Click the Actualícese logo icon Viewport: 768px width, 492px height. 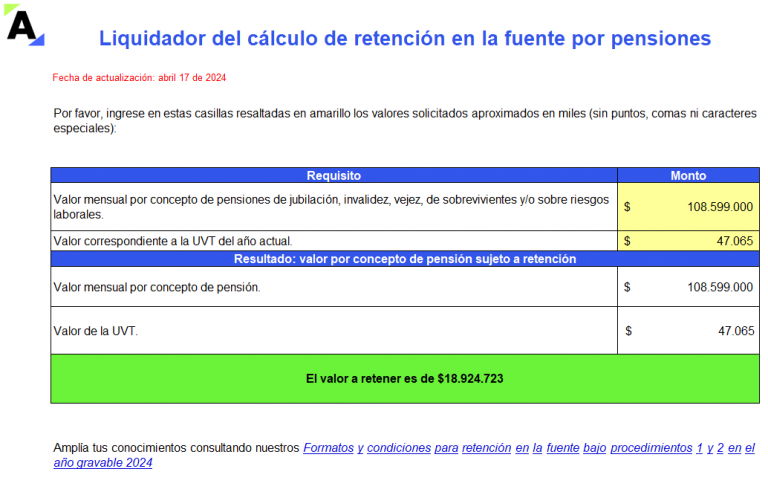(x=24, y=25)
